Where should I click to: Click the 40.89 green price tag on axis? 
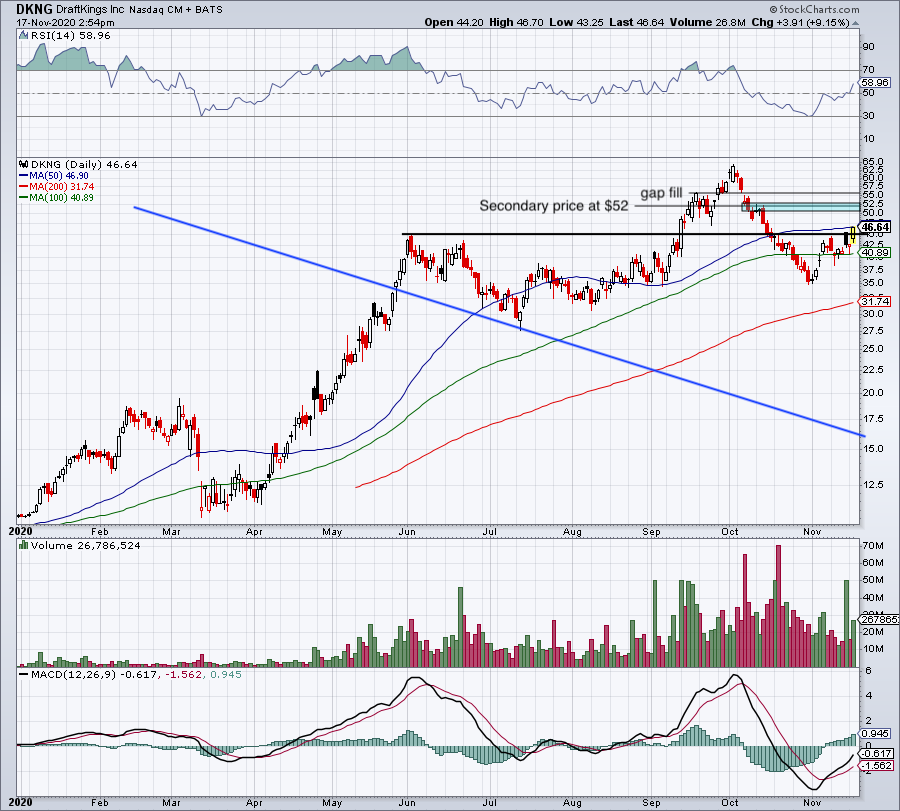[x=875, y=253]
